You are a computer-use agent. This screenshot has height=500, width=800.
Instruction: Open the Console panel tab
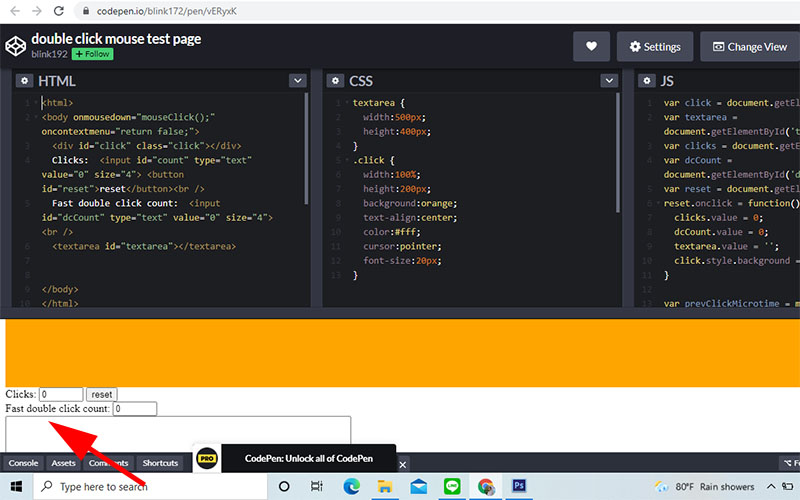[23, 463]
